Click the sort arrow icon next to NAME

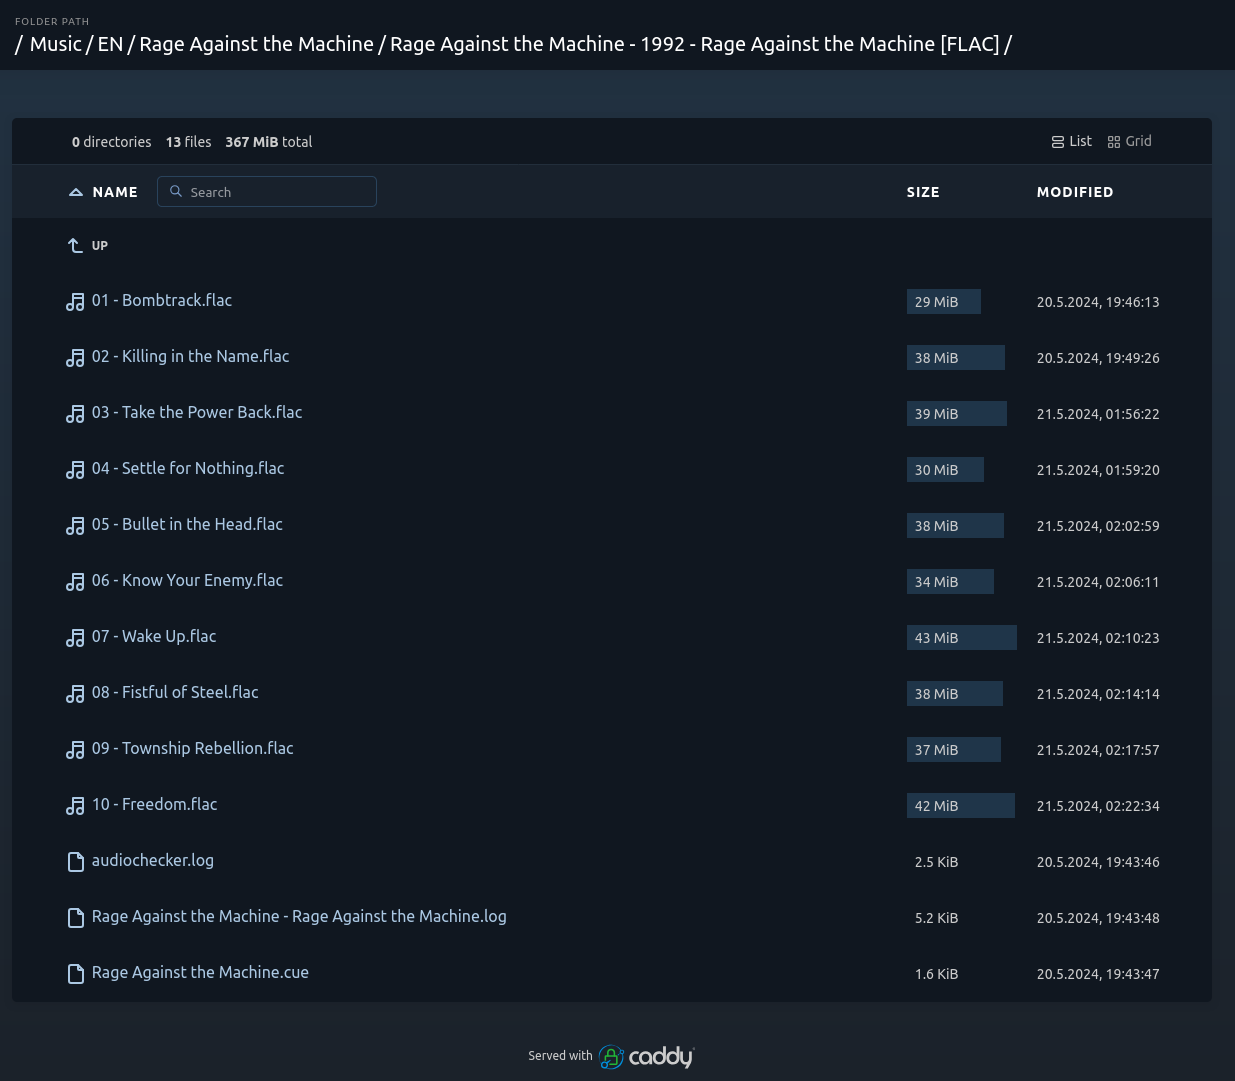[76, 192]
